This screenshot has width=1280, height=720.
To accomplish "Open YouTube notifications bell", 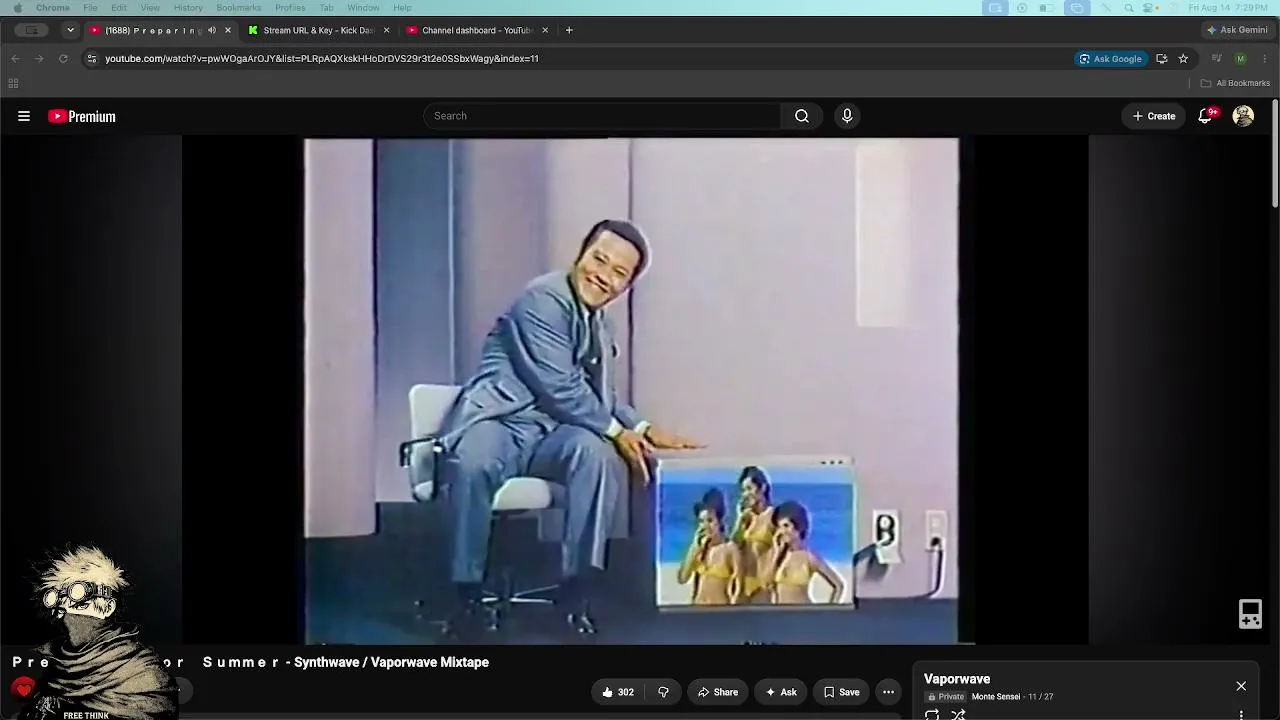I will pos(1206,116).
